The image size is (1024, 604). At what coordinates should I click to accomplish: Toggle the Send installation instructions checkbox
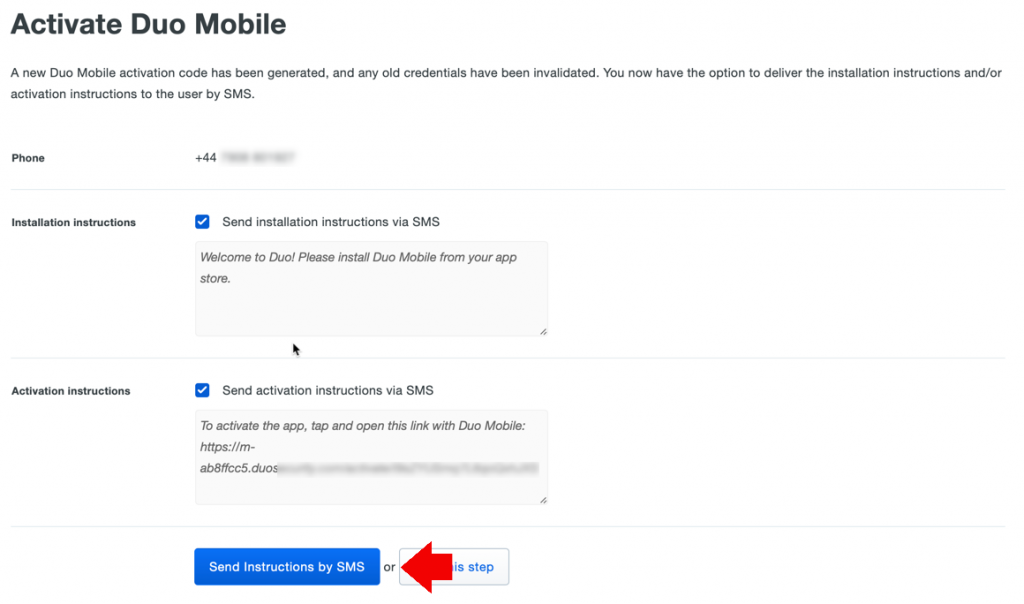click(203, 222)
